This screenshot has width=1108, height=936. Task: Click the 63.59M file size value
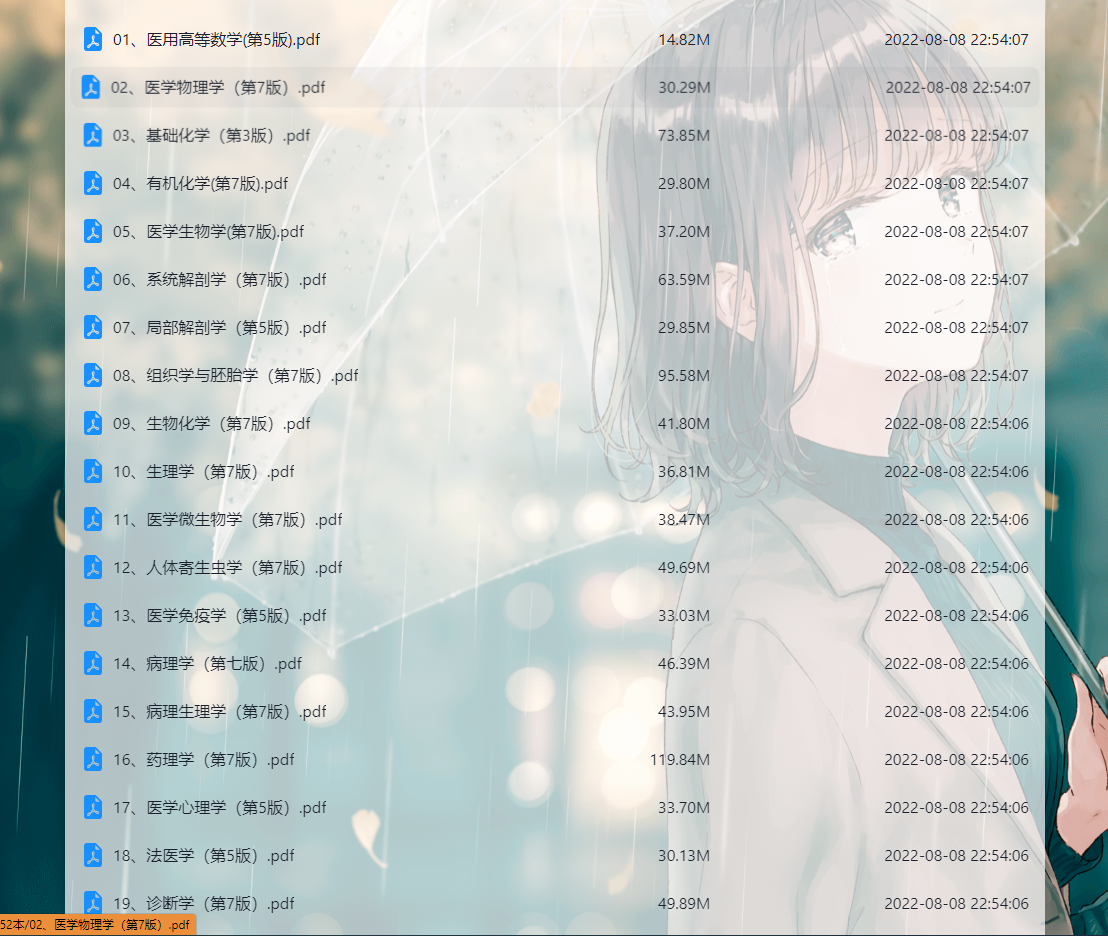click(684, 280)
